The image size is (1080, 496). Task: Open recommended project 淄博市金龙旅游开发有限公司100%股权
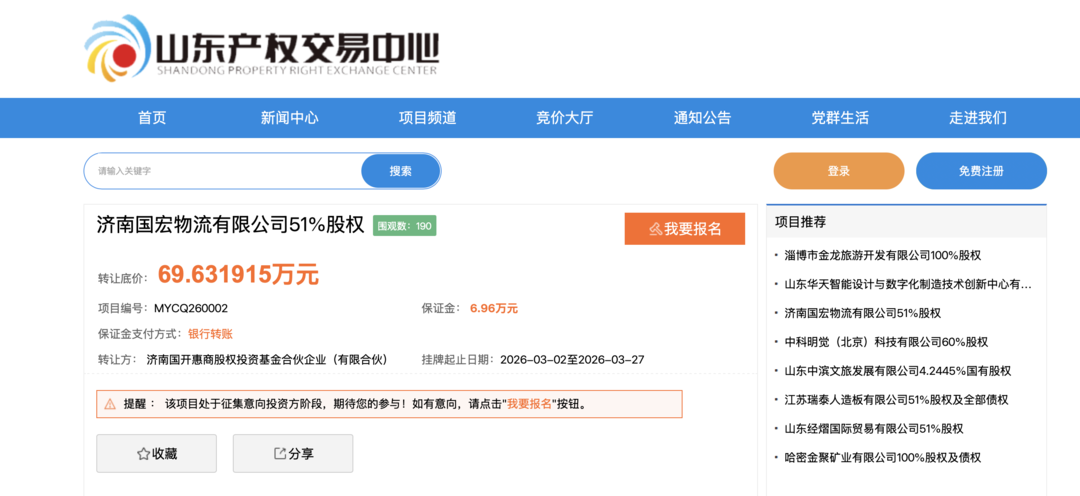coord(882,256)
